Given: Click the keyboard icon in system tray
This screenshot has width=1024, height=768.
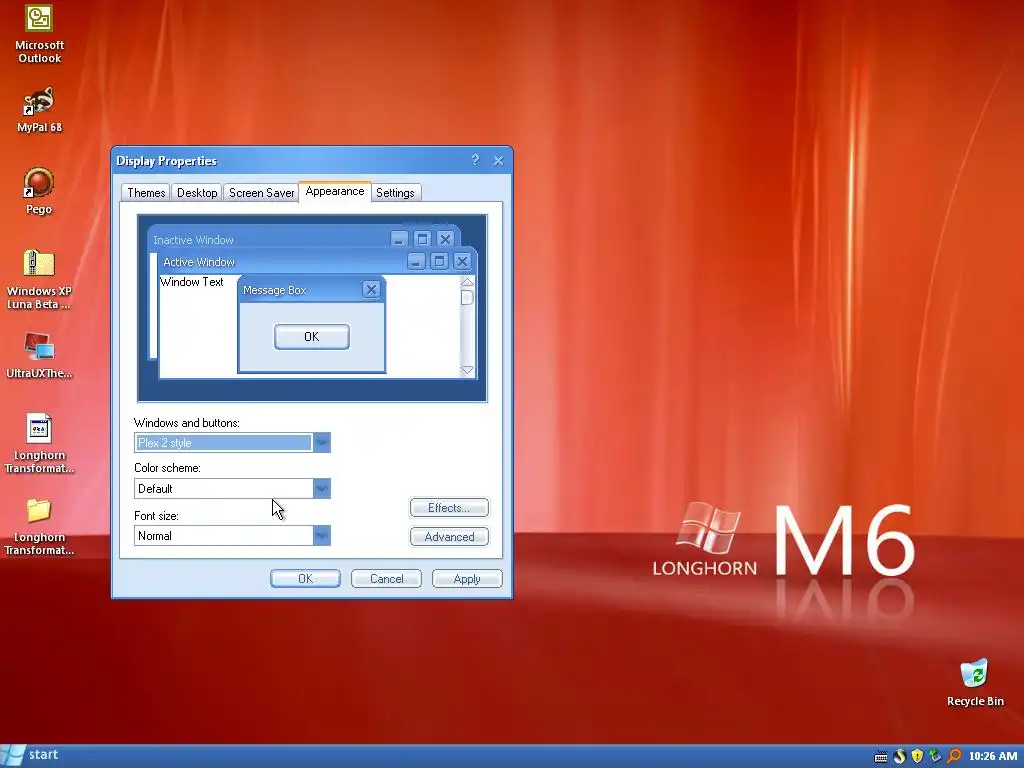Looking at the screenshot, I should pos(880,757).
